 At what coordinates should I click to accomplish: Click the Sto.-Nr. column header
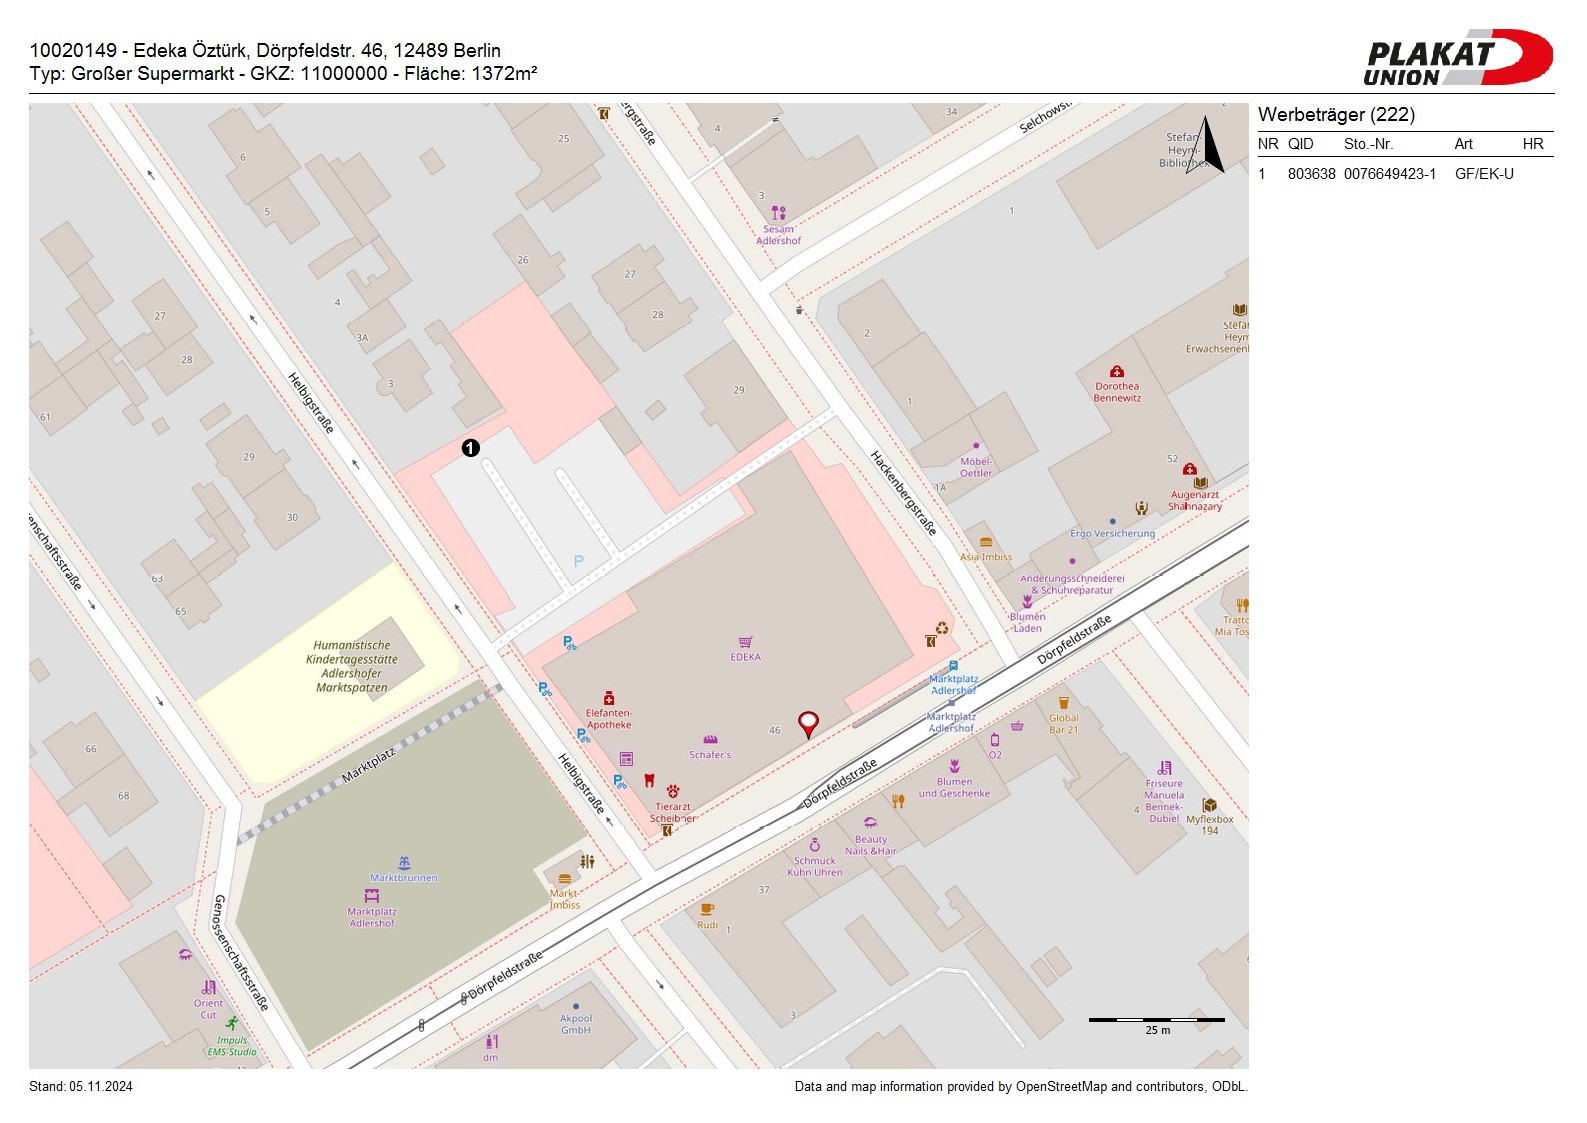tap(1368, 144)
